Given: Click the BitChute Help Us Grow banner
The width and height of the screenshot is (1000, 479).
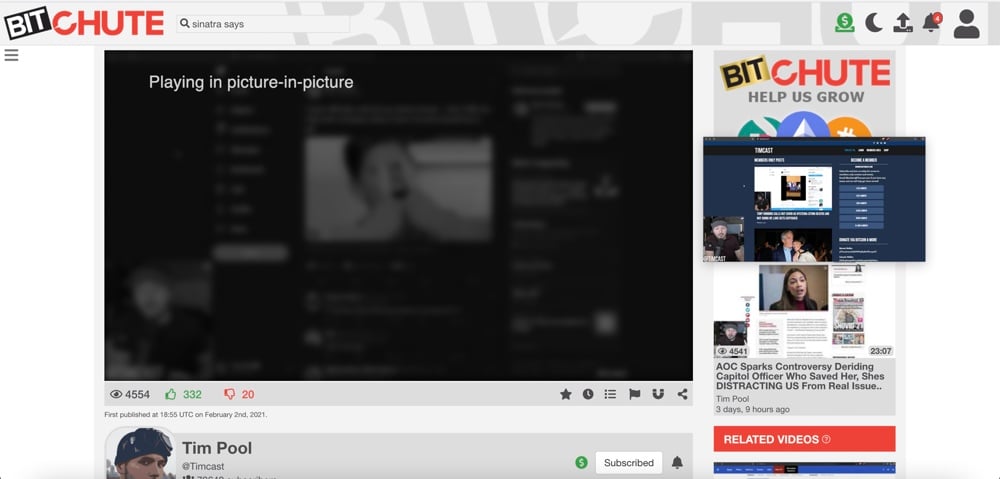Looking at the screenshot, I should pos(805,93).
